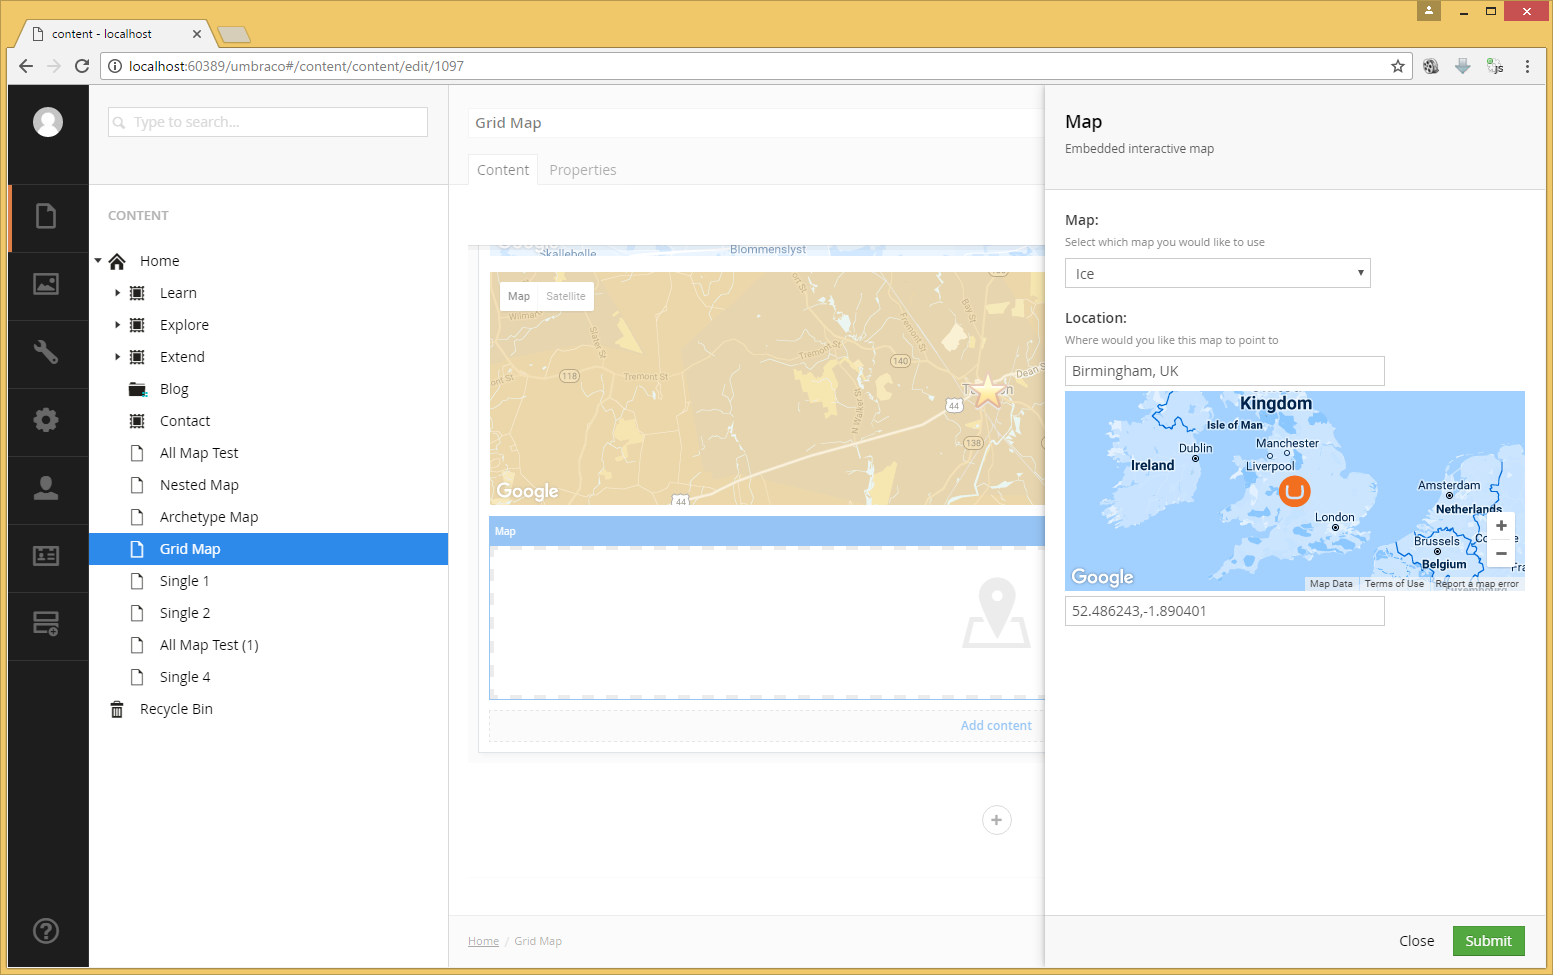Open the Content section in sidebar
Screen dimensions: 1553x975
[x=46, y=216]
